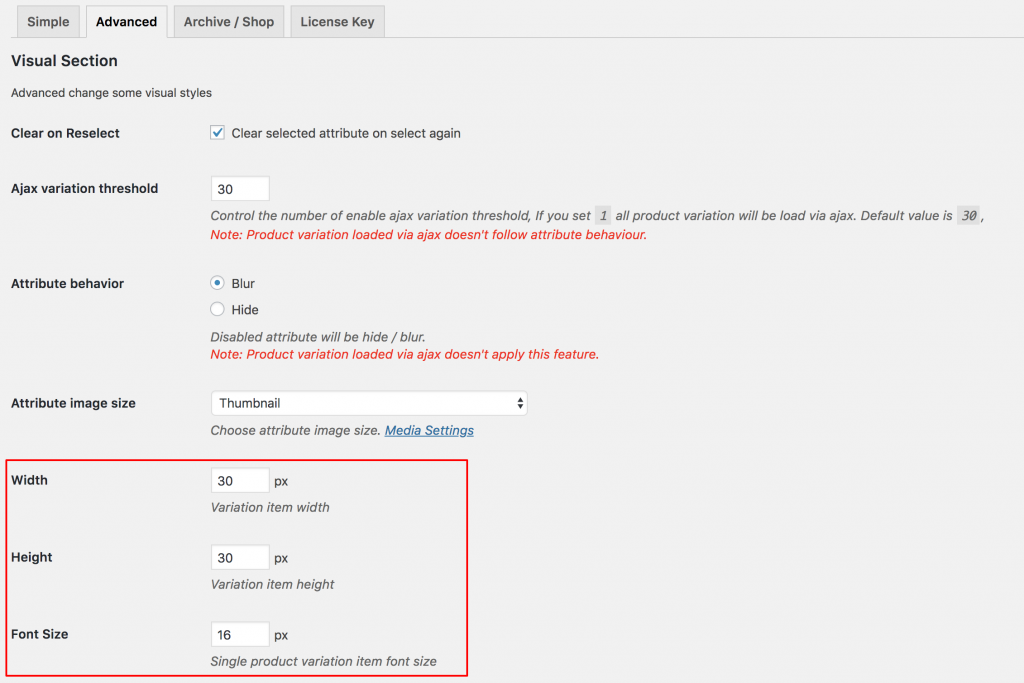Click the 'Font Size' row label
Screen dimensions: 1024x683
39,634
